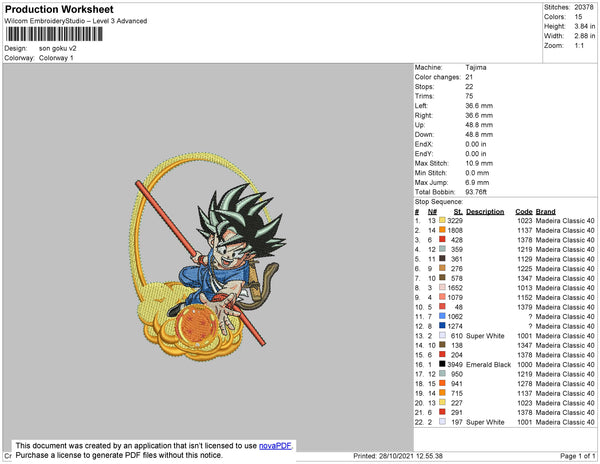Click the Total Bobbin value 93.76ft
This screenshot has height=464, width=600.
[x=476, y=192]
